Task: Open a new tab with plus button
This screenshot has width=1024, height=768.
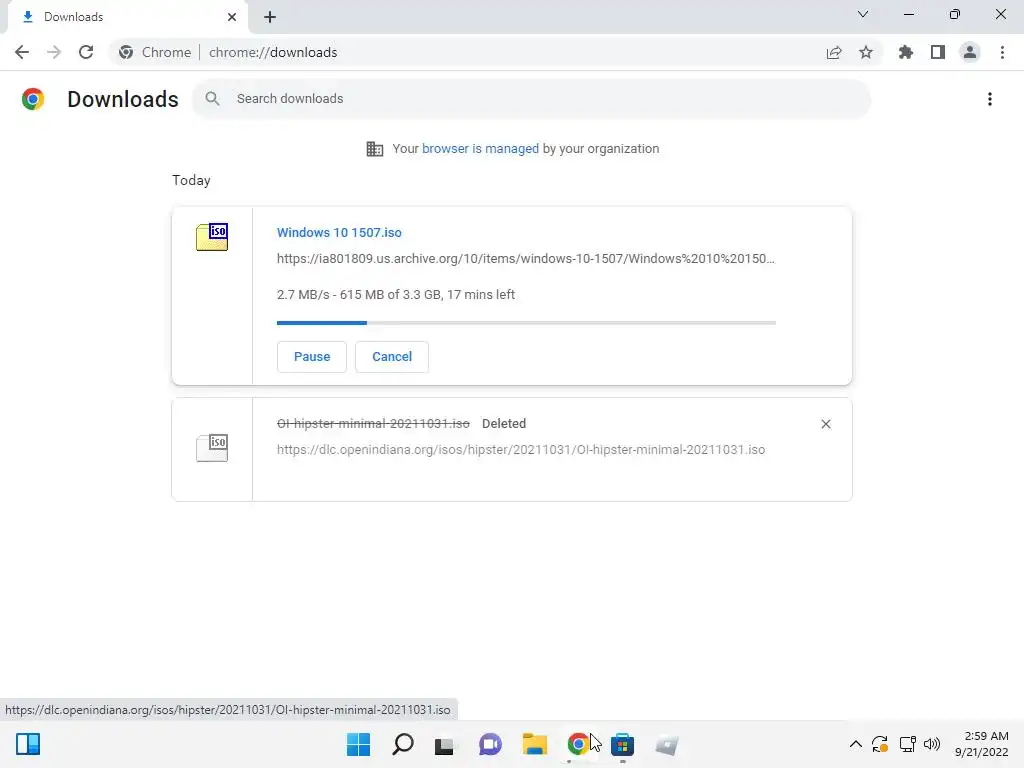Action: coord(270,17)
